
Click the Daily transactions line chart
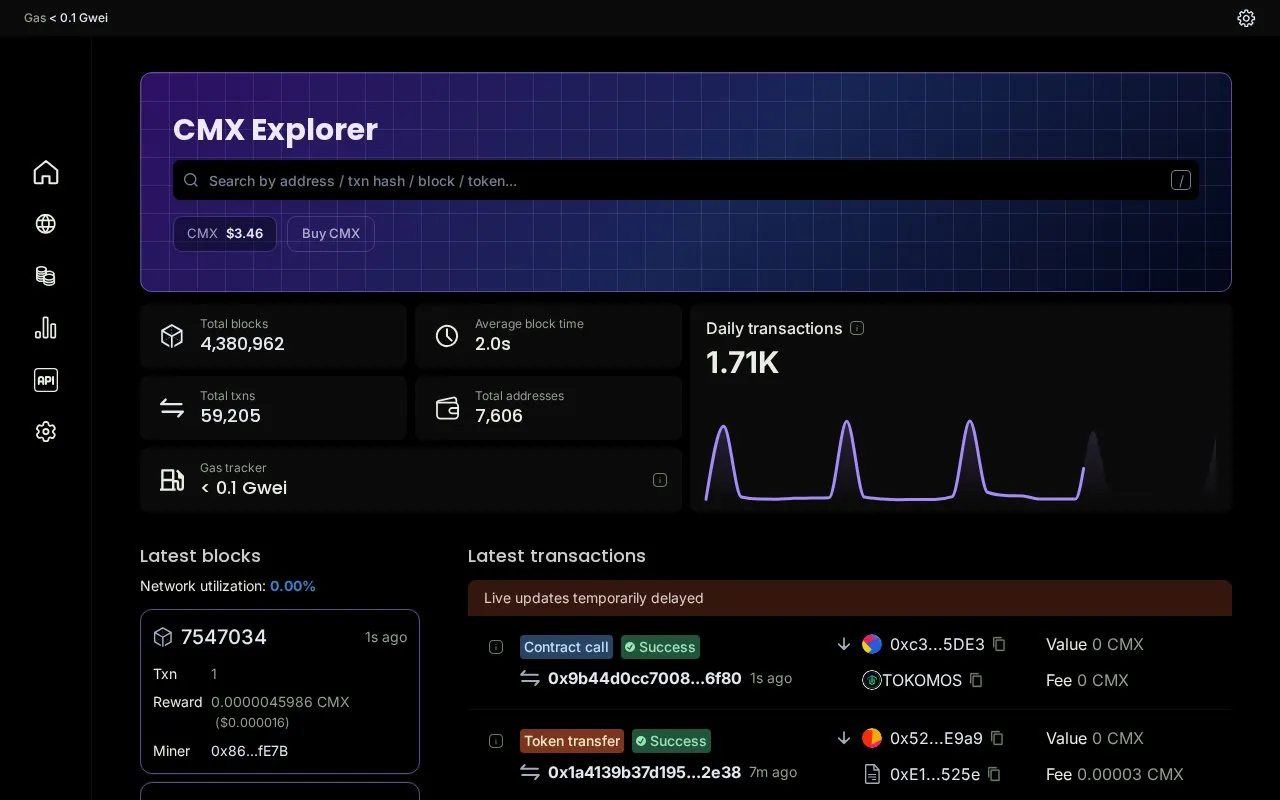(961, 460)
